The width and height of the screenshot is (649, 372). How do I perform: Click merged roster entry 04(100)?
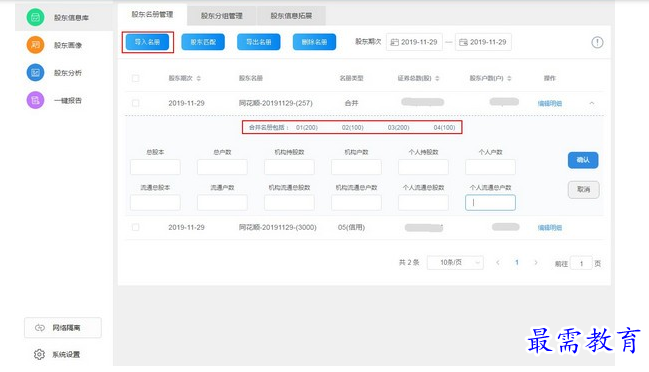tap(445, 127)
